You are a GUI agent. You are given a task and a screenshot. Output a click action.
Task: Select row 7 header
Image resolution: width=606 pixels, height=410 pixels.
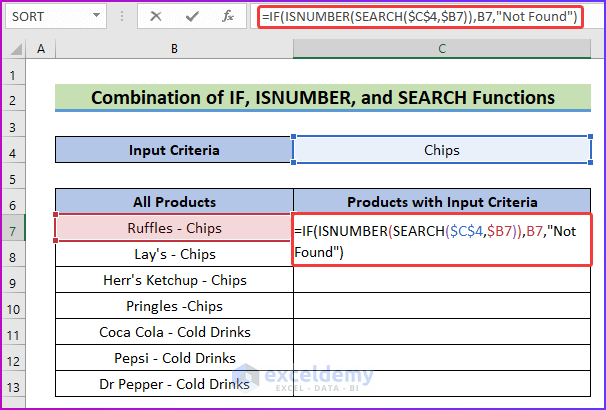14,229
